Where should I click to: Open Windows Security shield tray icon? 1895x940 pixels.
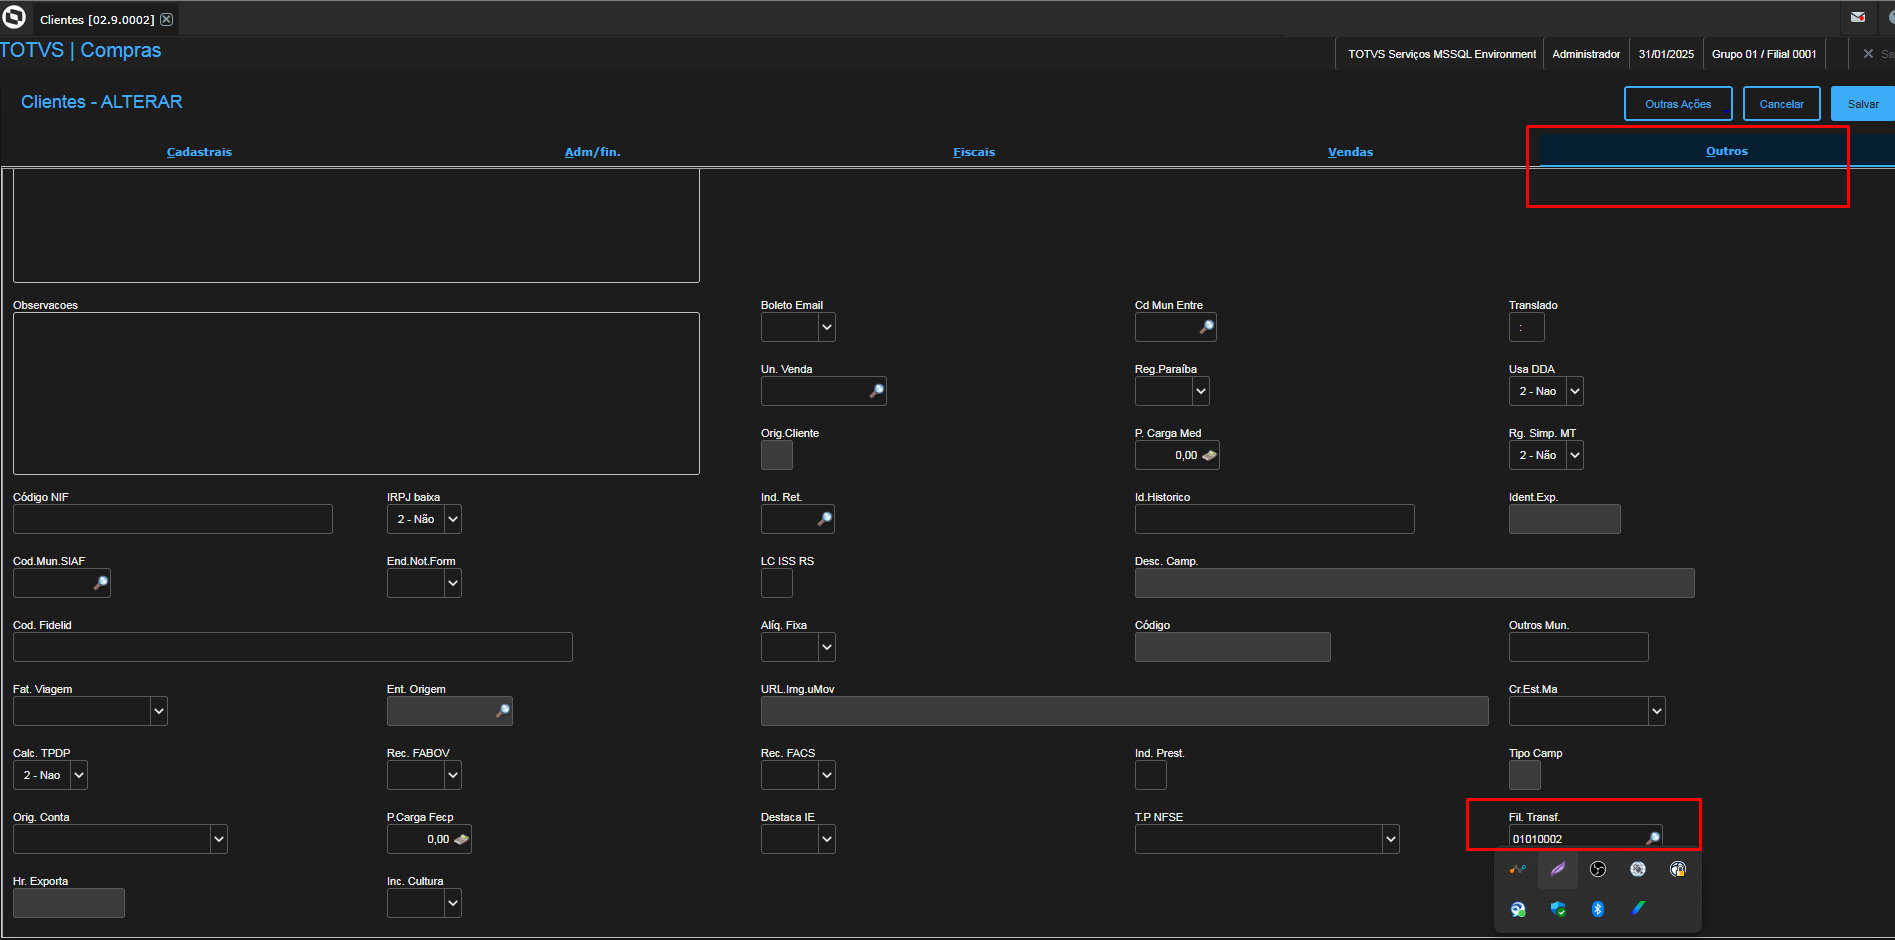click(1558, 909)
